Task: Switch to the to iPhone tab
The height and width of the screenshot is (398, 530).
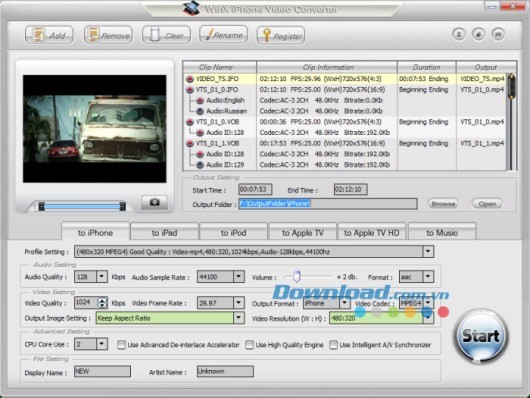Action: pyautogui.click(x=95, y=233)
